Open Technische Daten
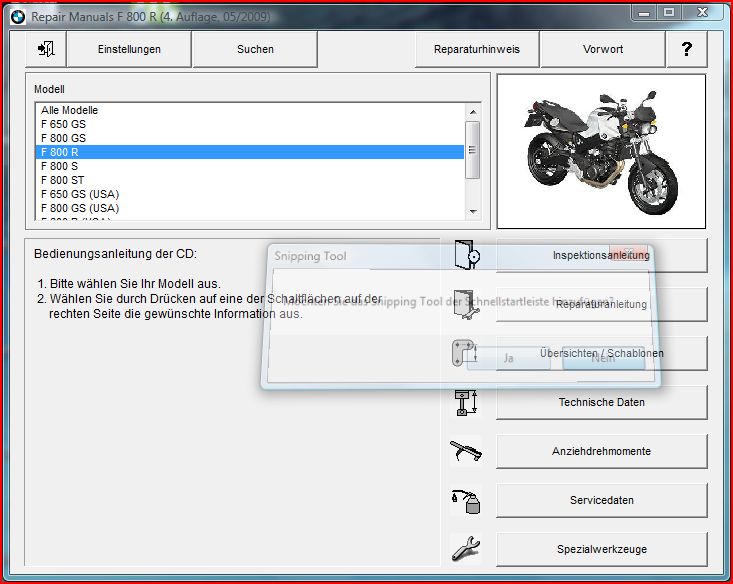Image resolution: width=733 pixels, height=584 pixels. tap(602, 402)
